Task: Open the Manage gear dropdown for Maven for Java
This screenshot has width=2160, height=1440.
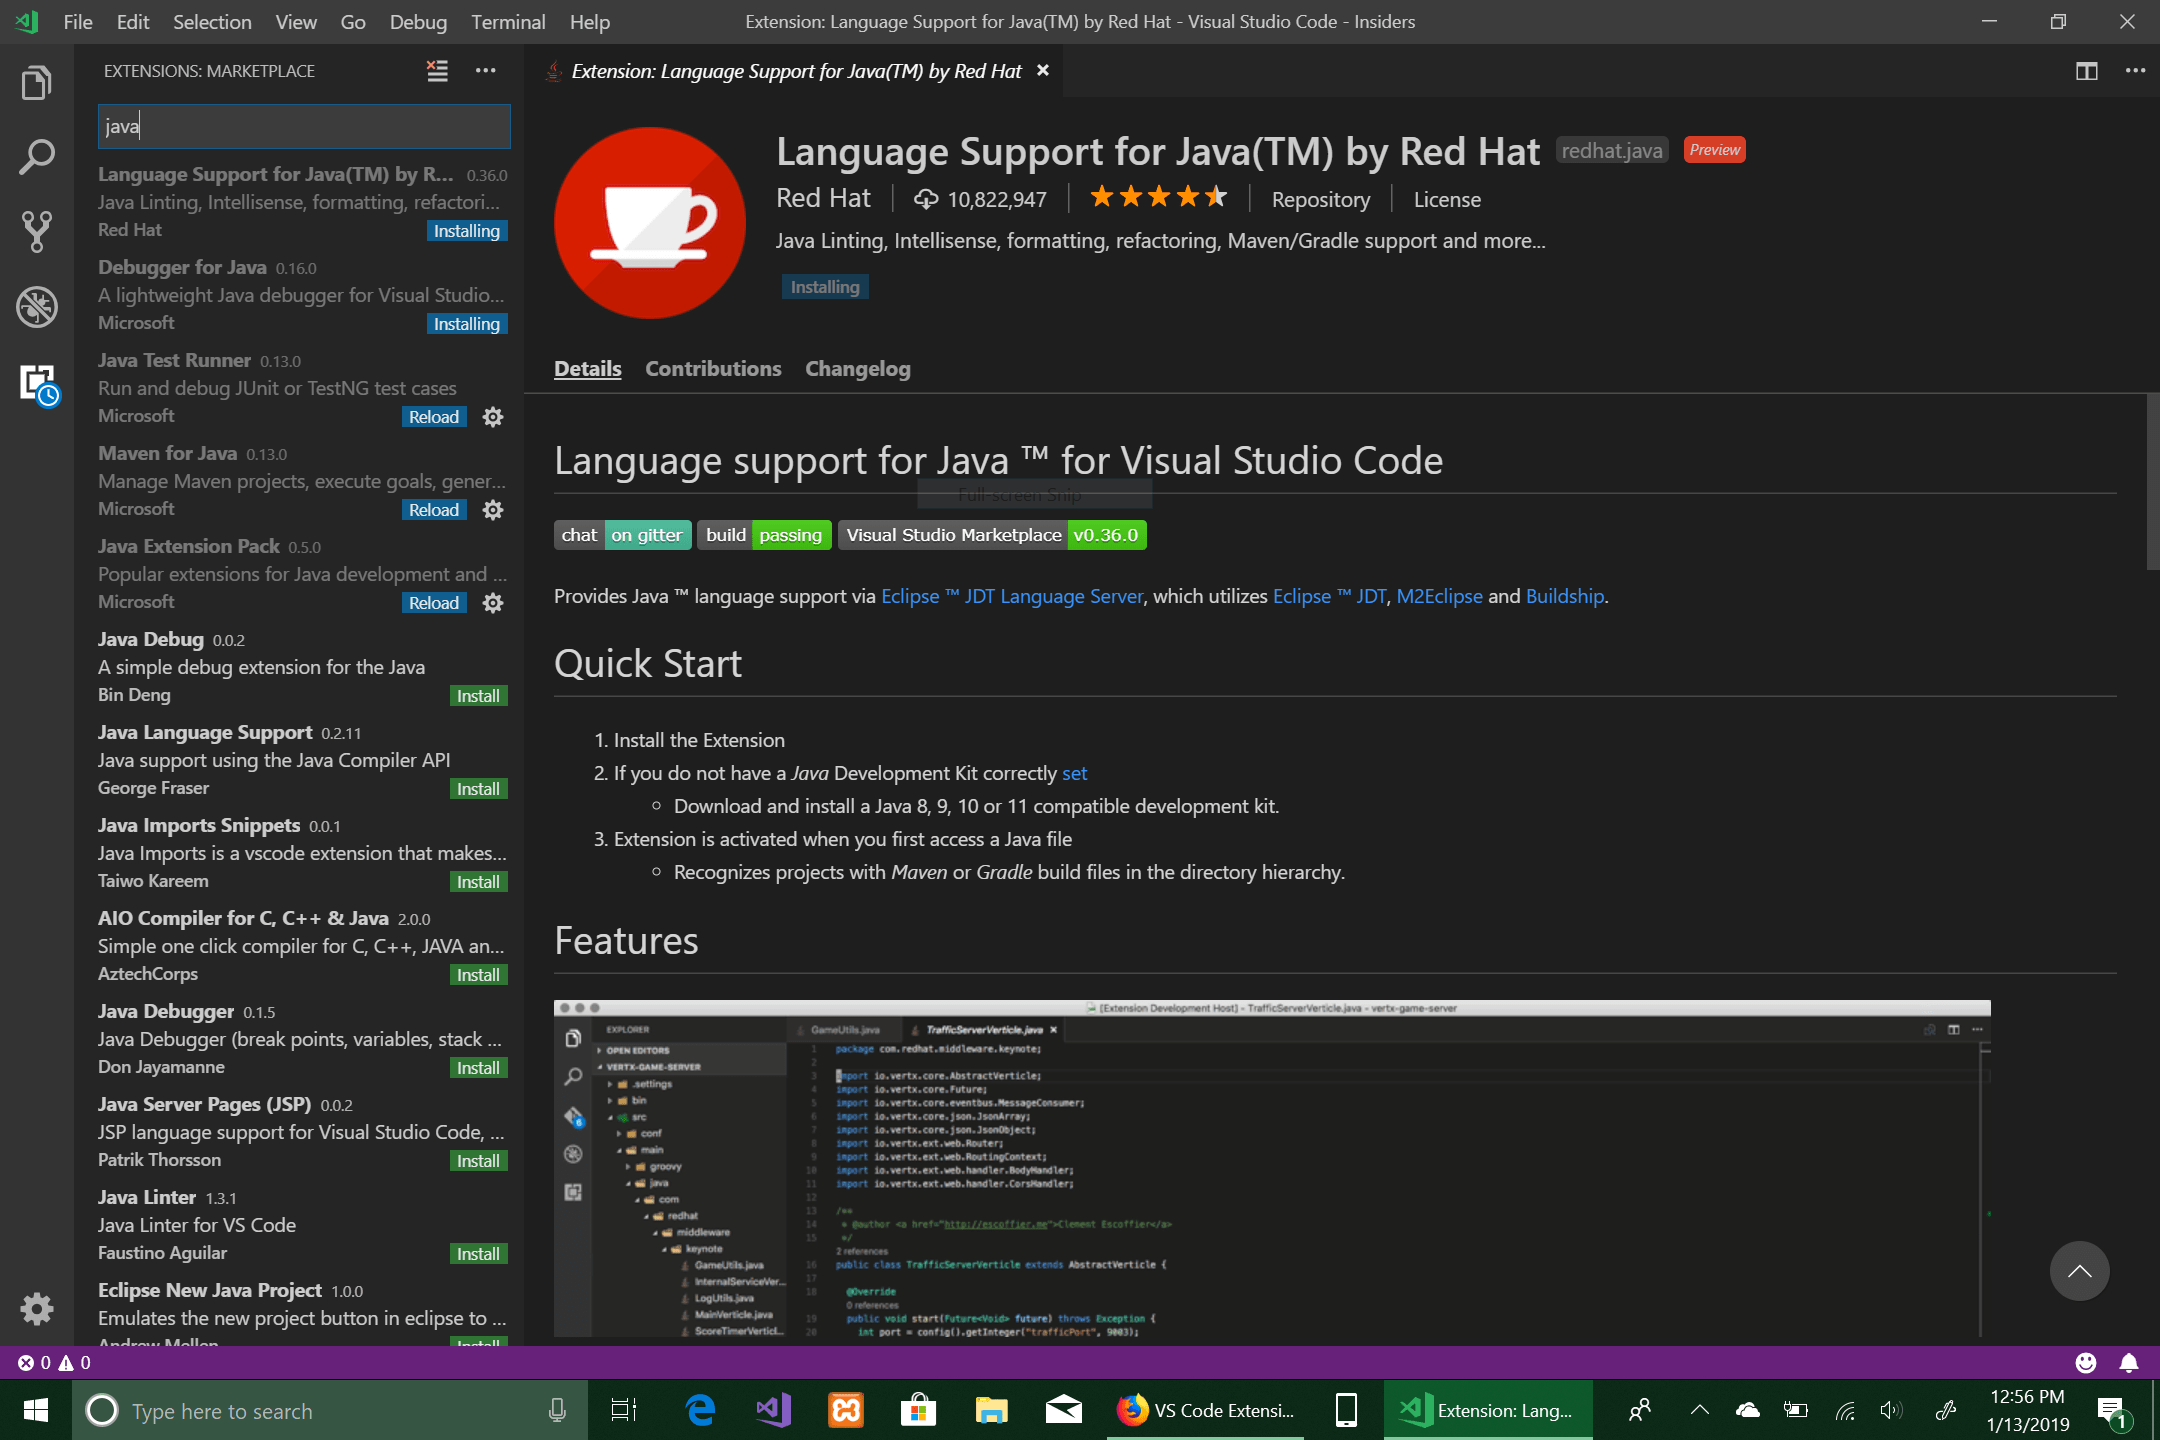Action: (x=493, y=510)
